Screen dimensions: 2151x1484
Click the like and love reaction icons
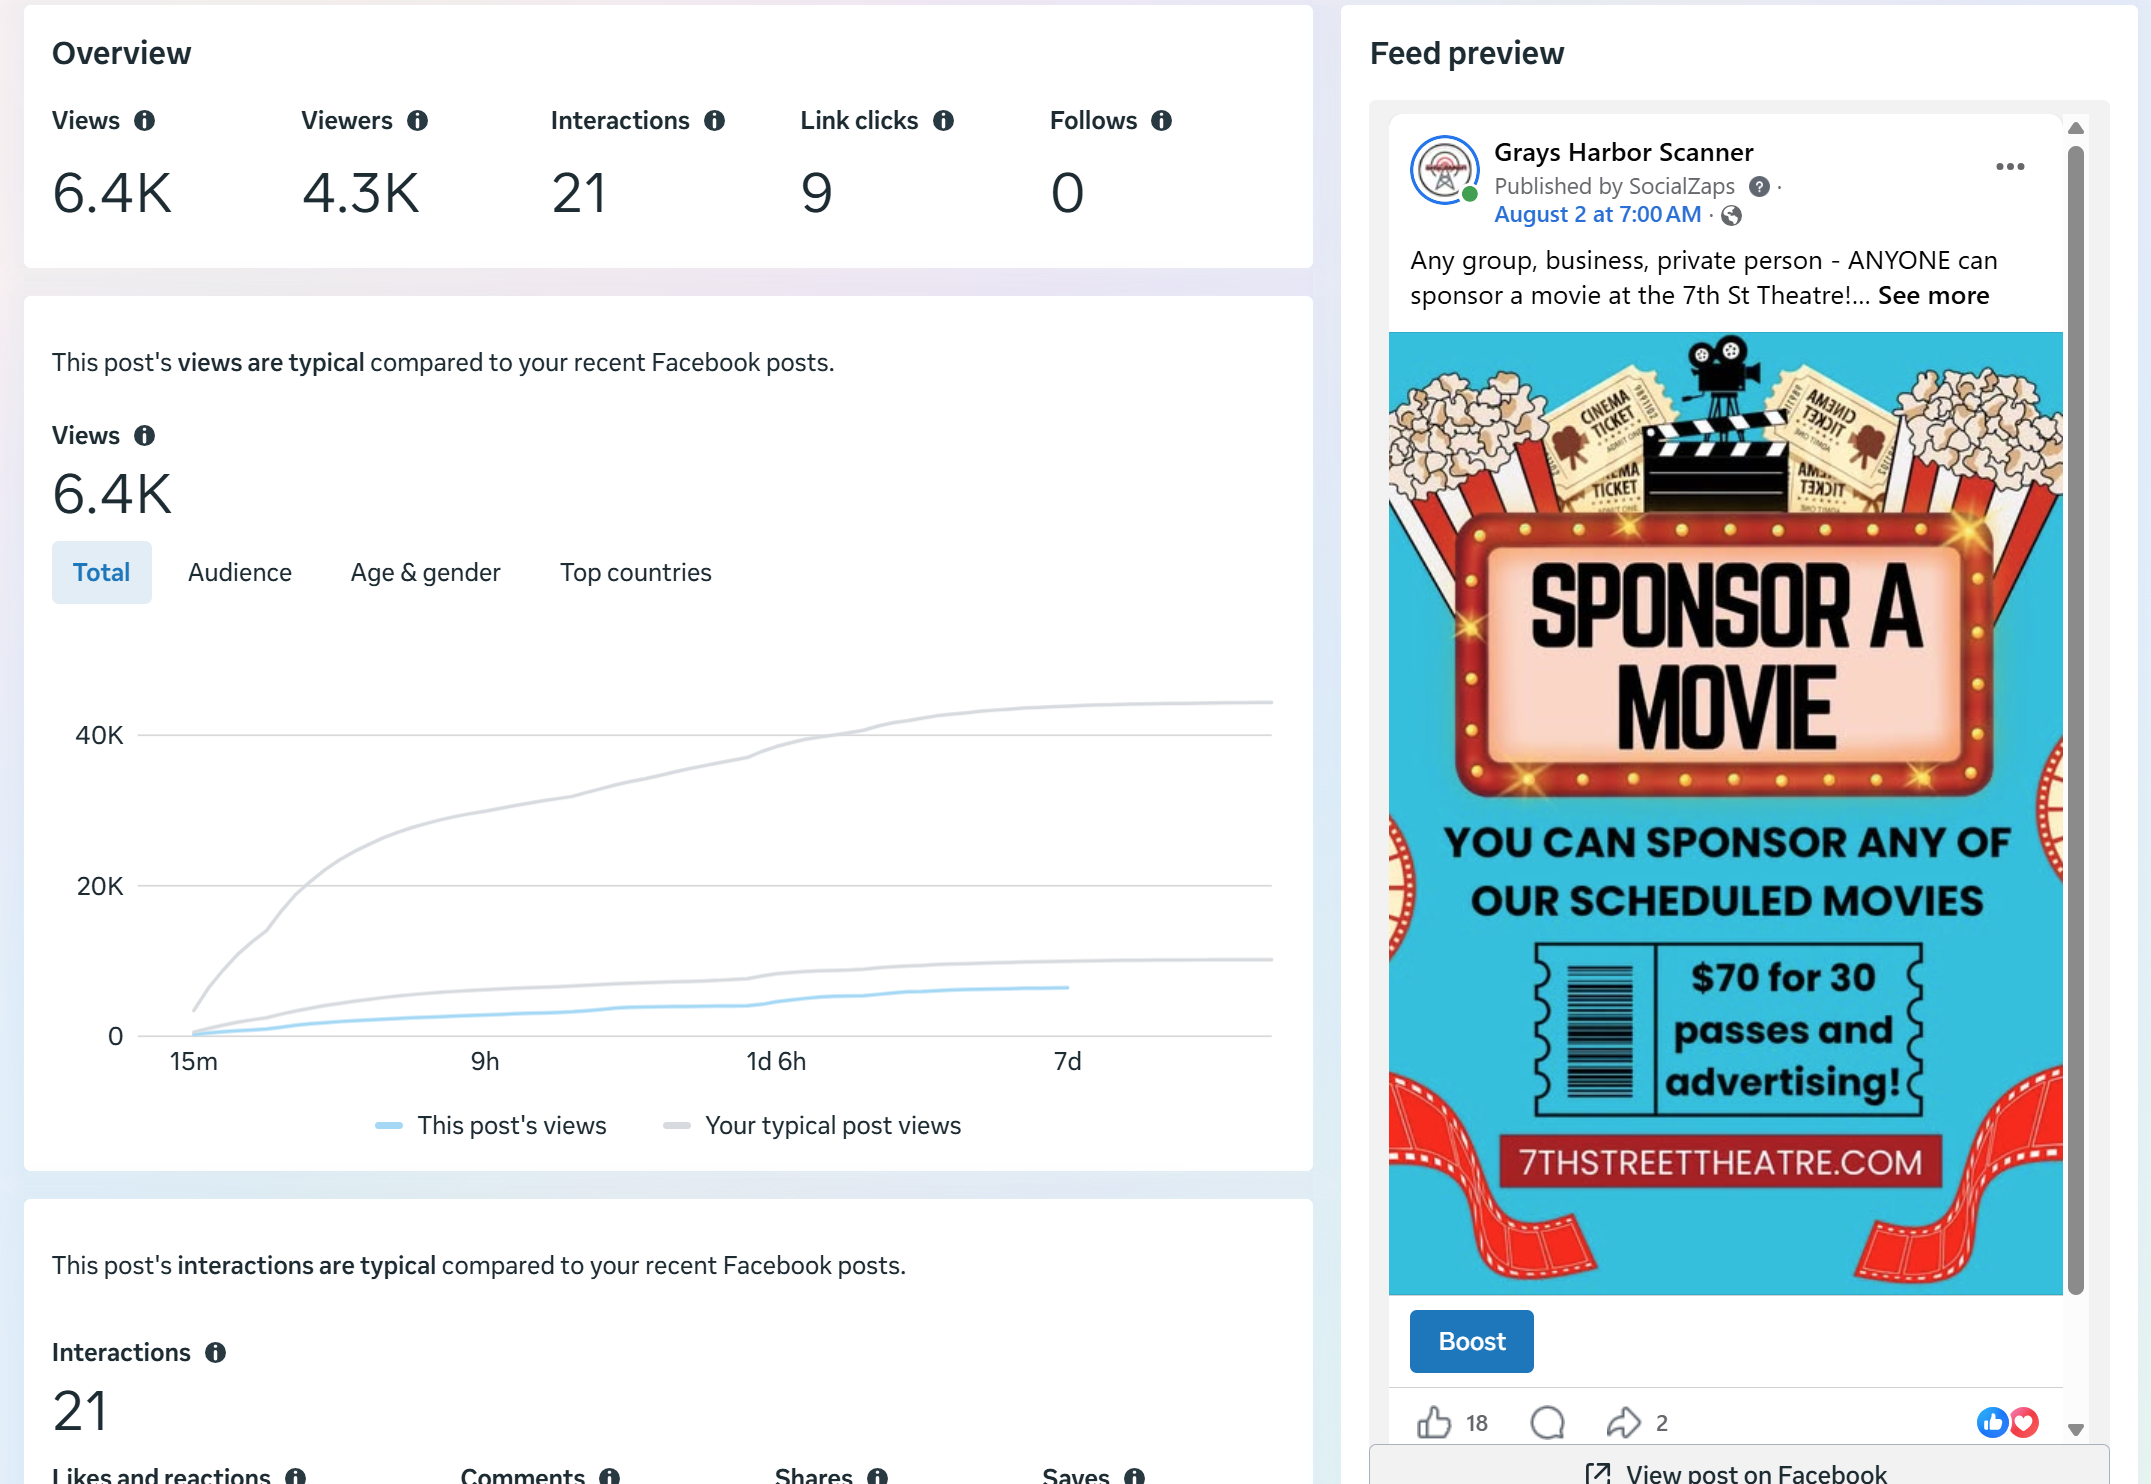coord(2008,1422)
